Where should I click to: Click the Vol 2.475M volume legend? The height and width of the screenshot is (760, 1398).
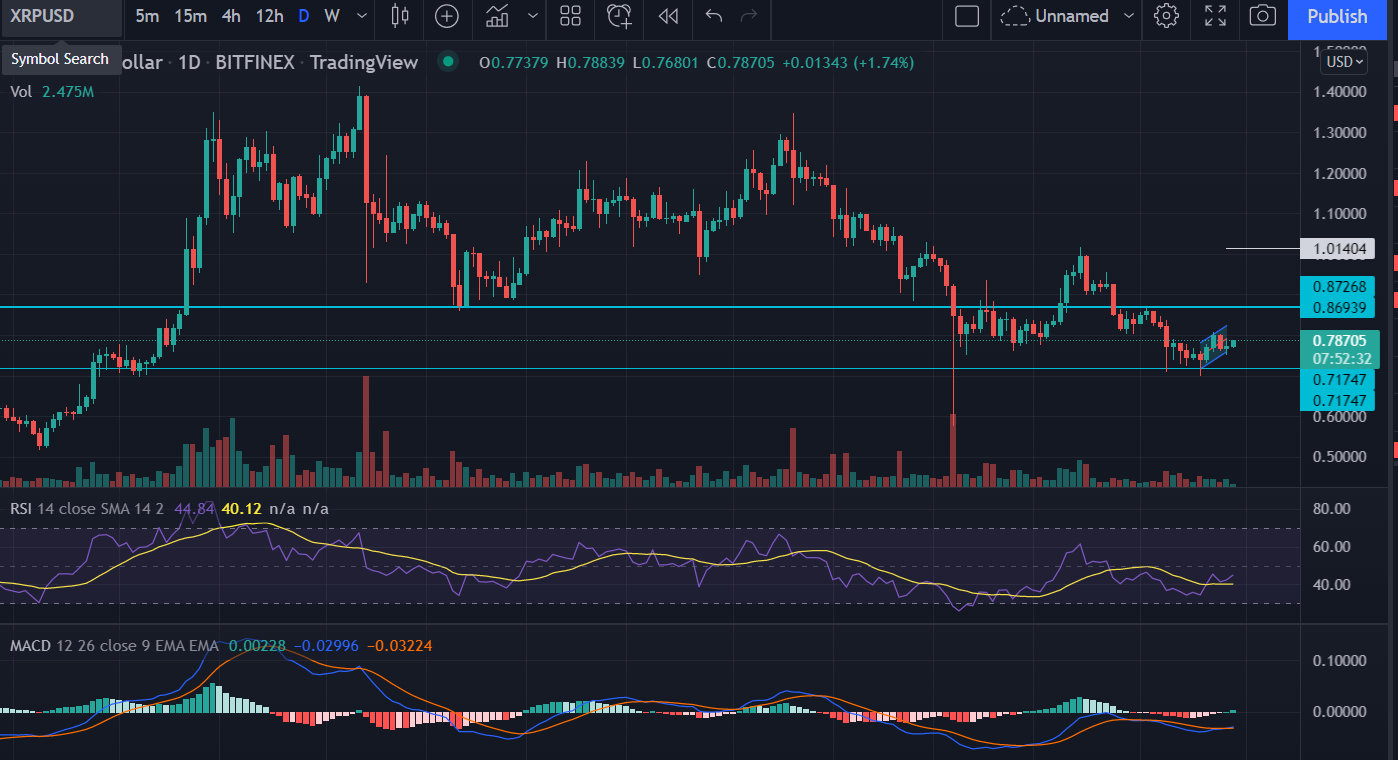52,91
